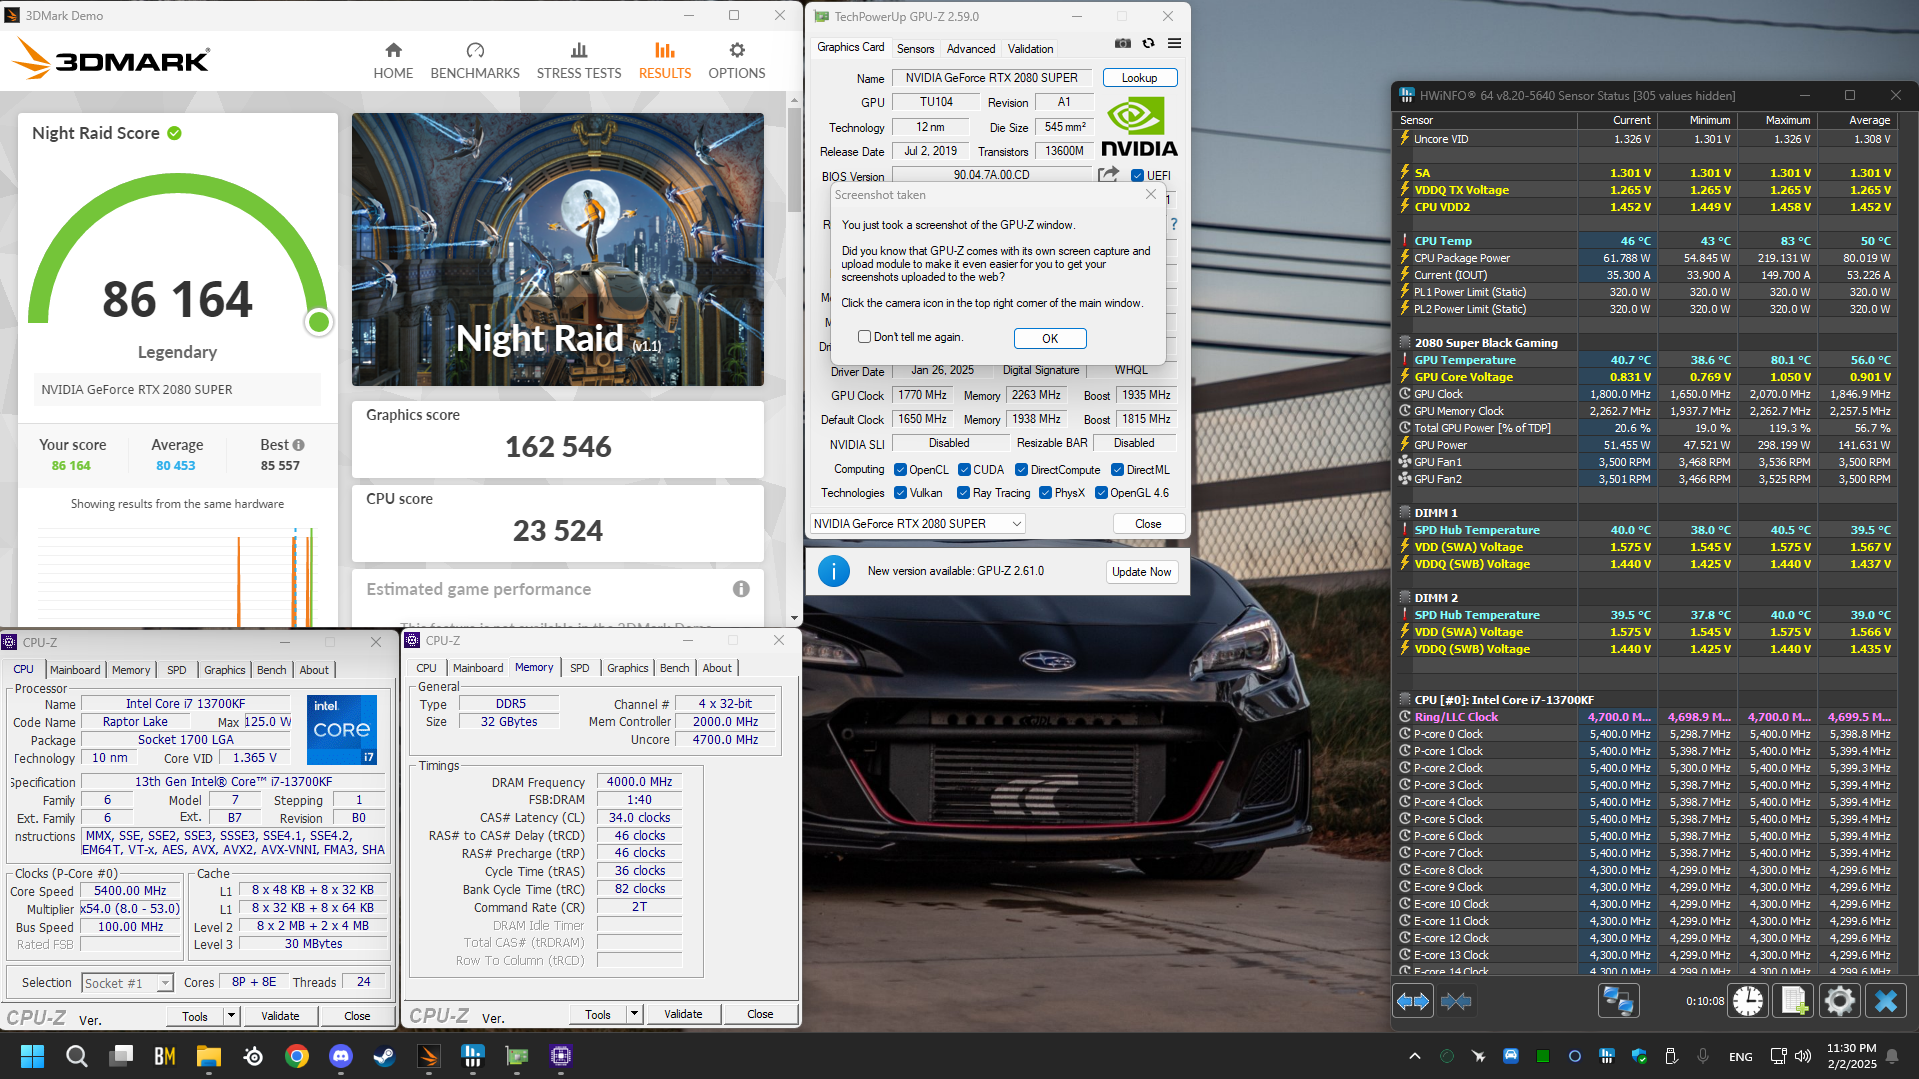Open the GPU selection dropdown in GPU-Z
Image resolution: width=1919 pixels, height=1079 pixels.
click(x=917, y=524)
